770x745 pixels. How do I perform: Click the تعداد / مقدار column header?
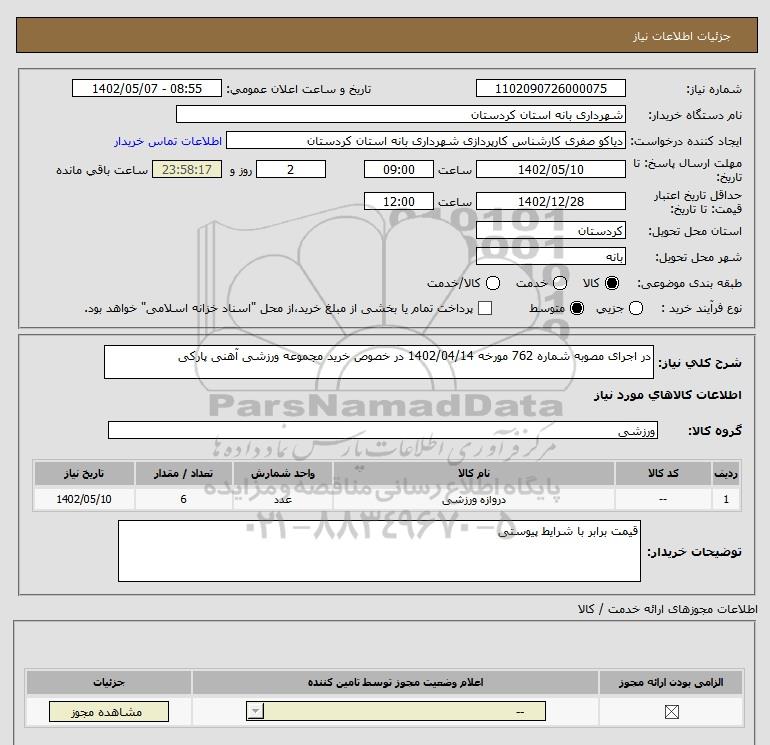(x=184, y=473)
